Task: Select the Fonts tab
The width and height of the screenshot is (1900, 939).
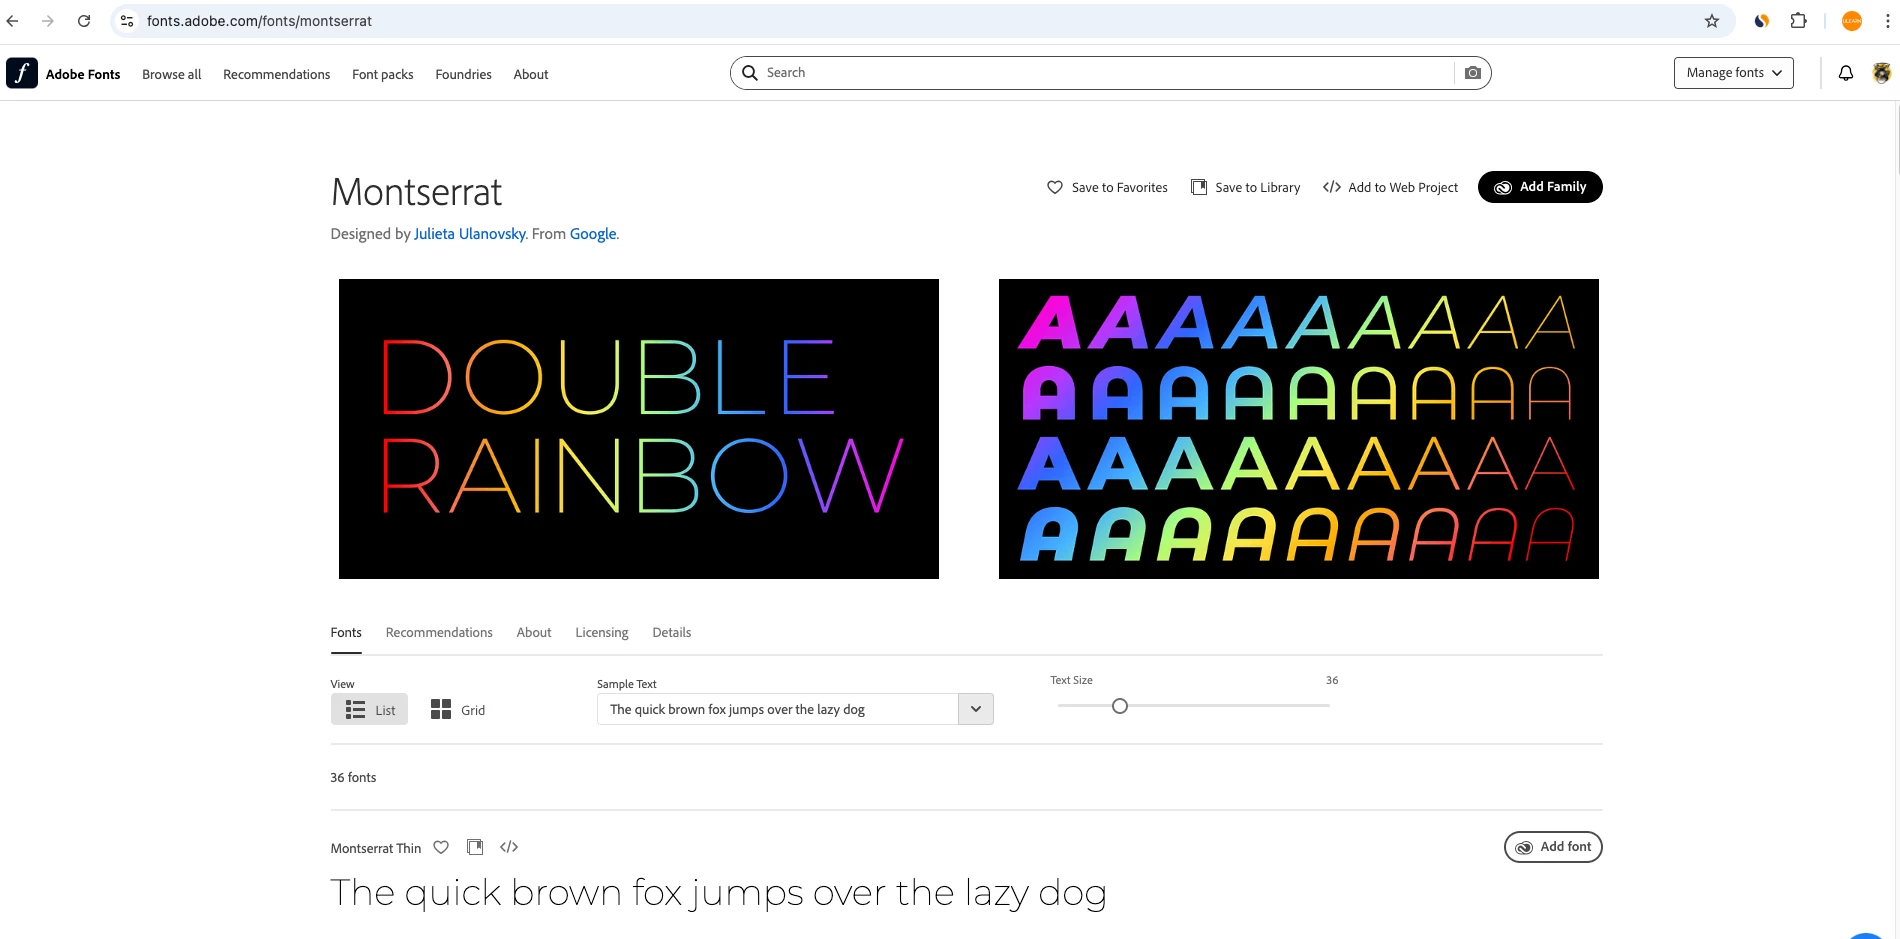Action: (346, 632)
